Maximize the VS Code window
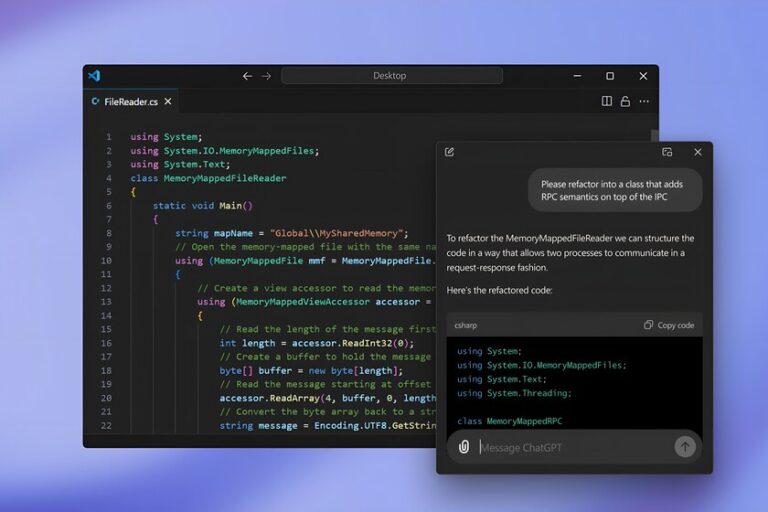 tap(610, 76)
